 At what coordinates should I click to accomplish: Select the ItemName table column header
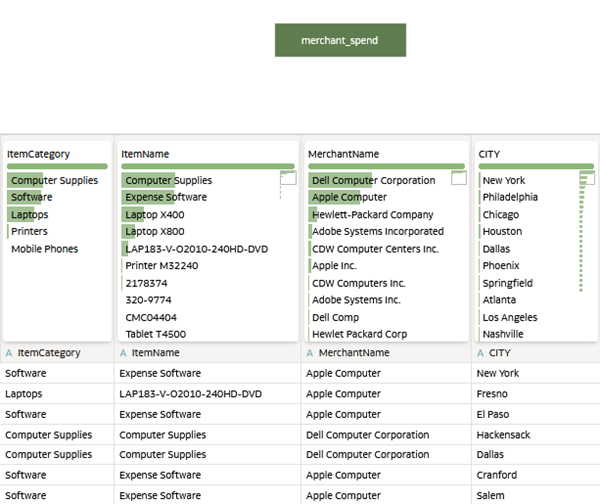pos(208,353)
